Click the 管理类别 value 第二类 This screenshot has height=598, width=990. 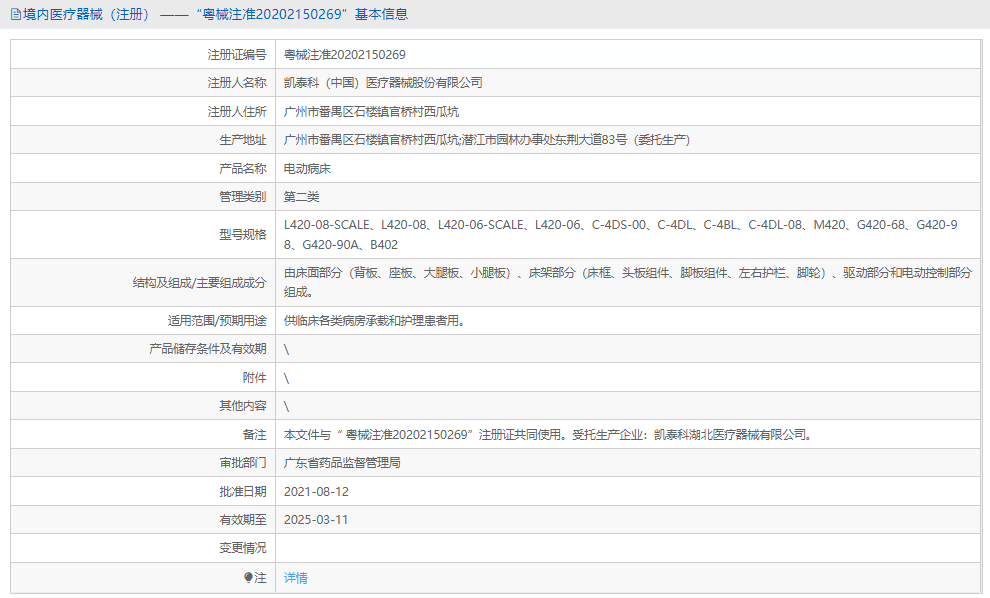[x=305, y=197]
